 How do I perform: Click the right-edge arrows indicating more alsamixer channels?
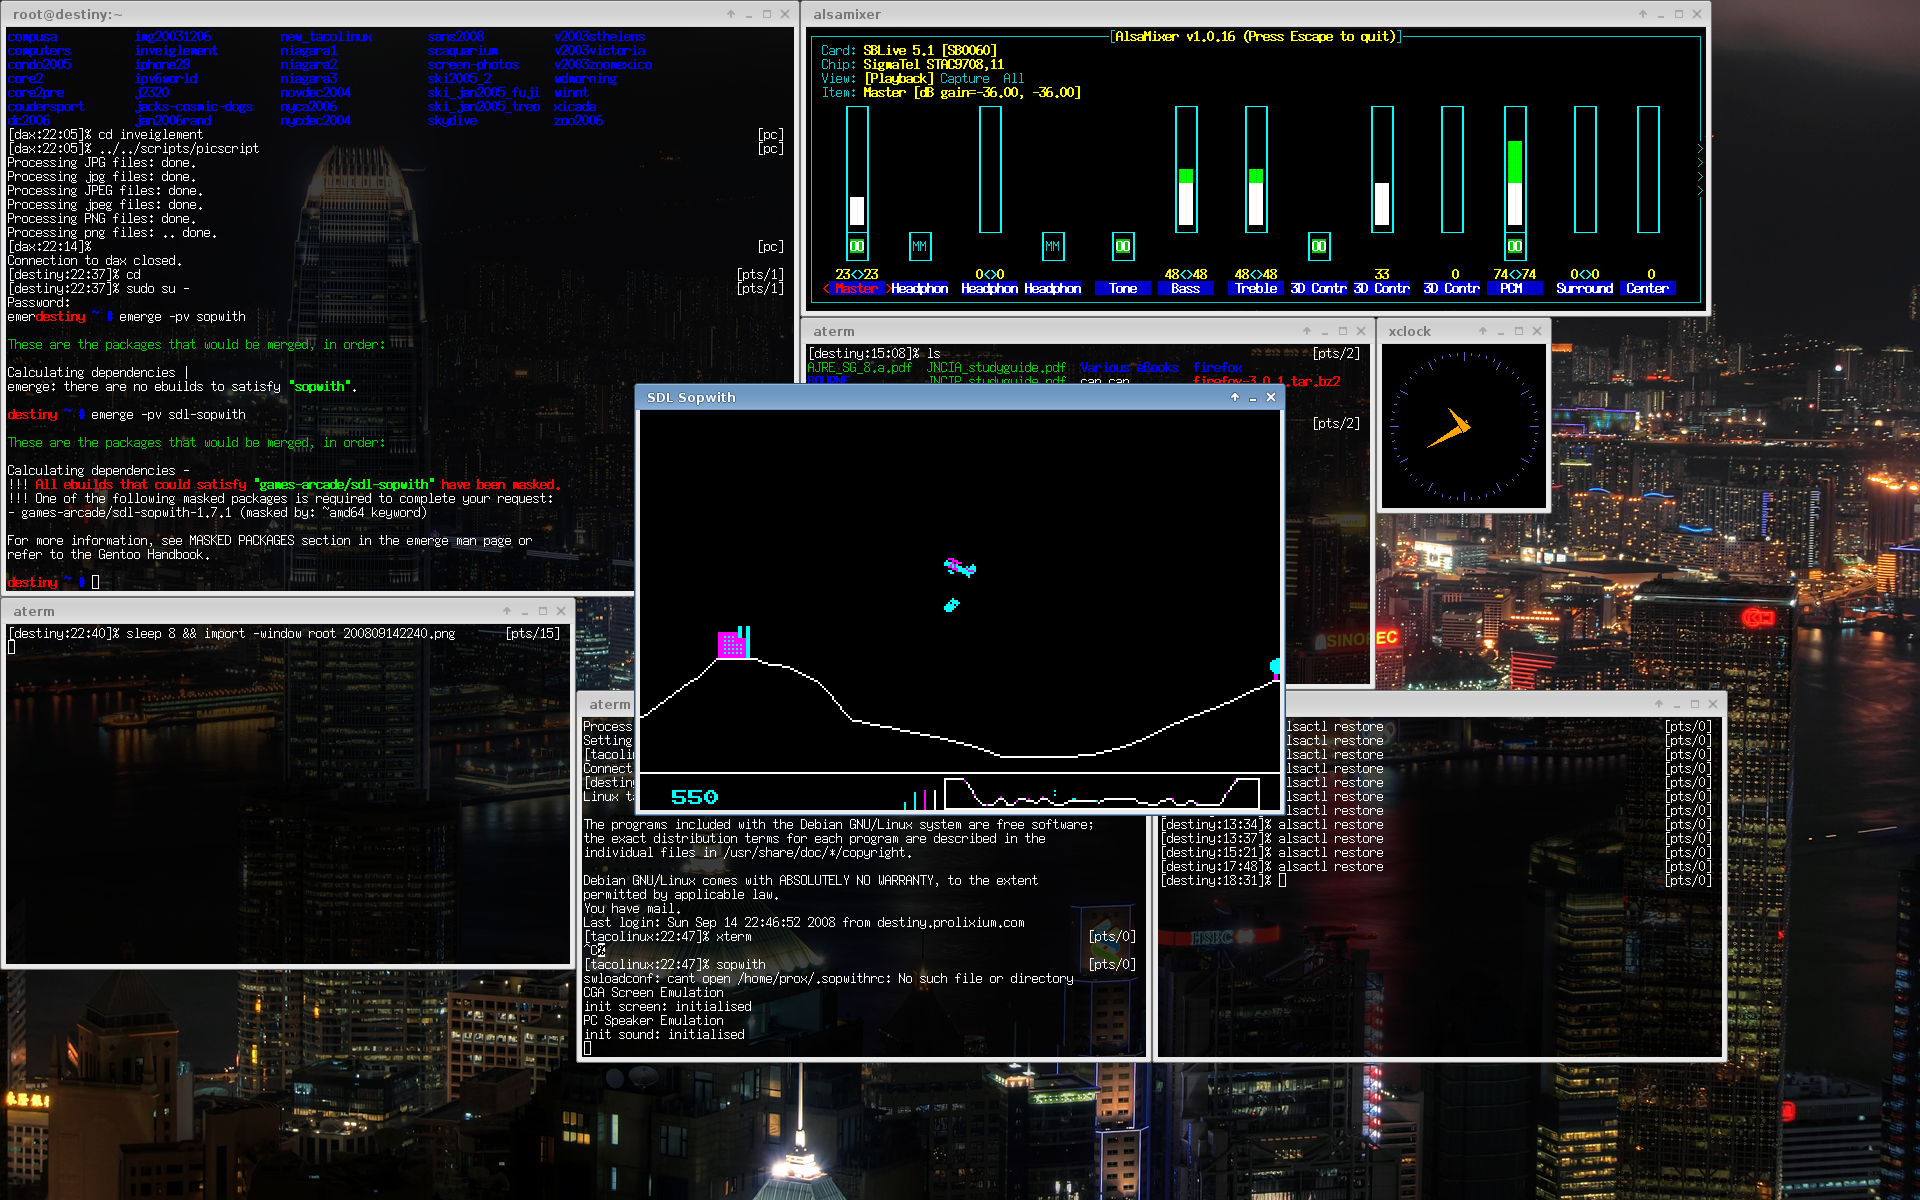click(1699, 169)
